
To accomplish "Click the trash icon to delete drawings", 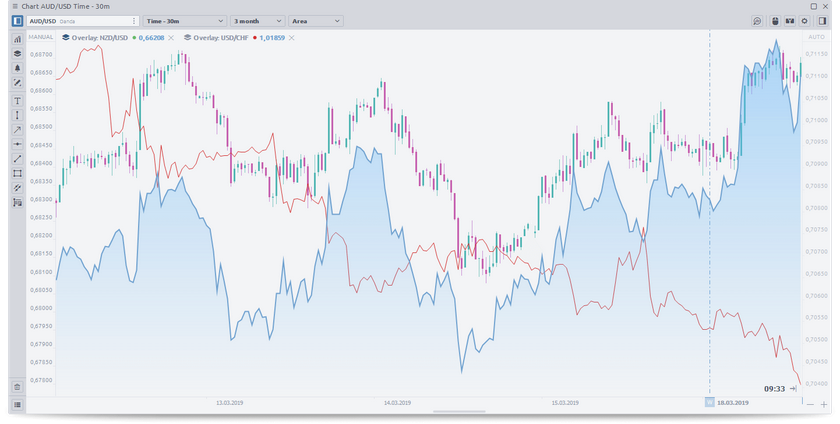I will pos(17,386).
